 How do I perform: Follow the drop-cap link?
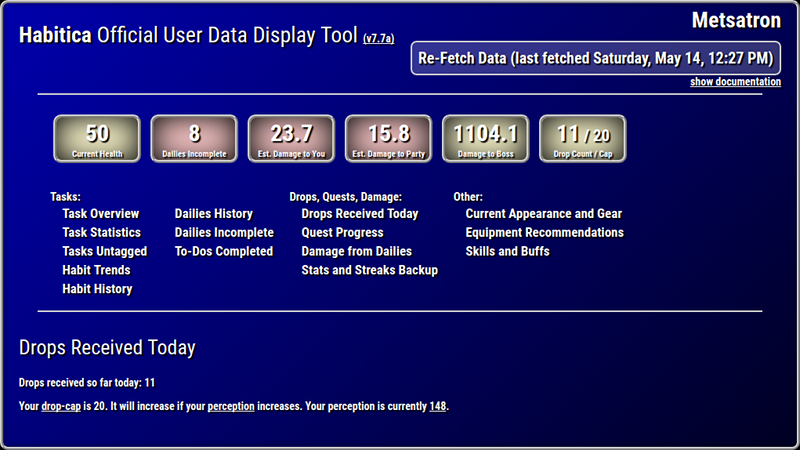click(x=61, y=407)
